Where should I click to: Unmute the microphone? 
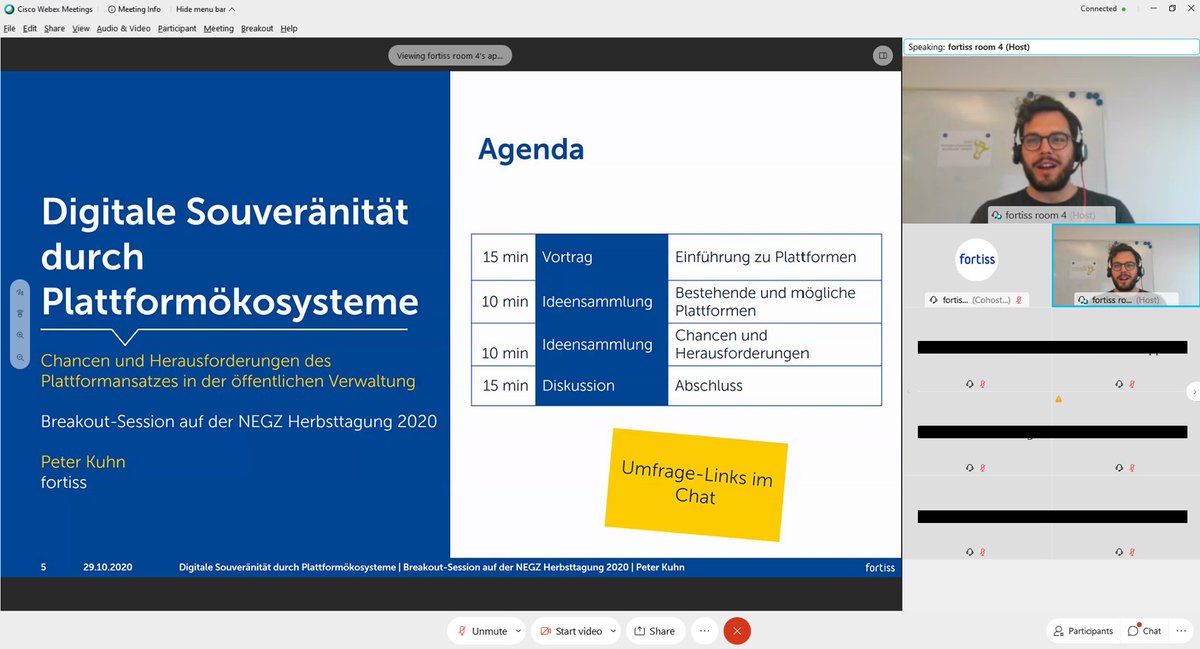click(481, 631)
